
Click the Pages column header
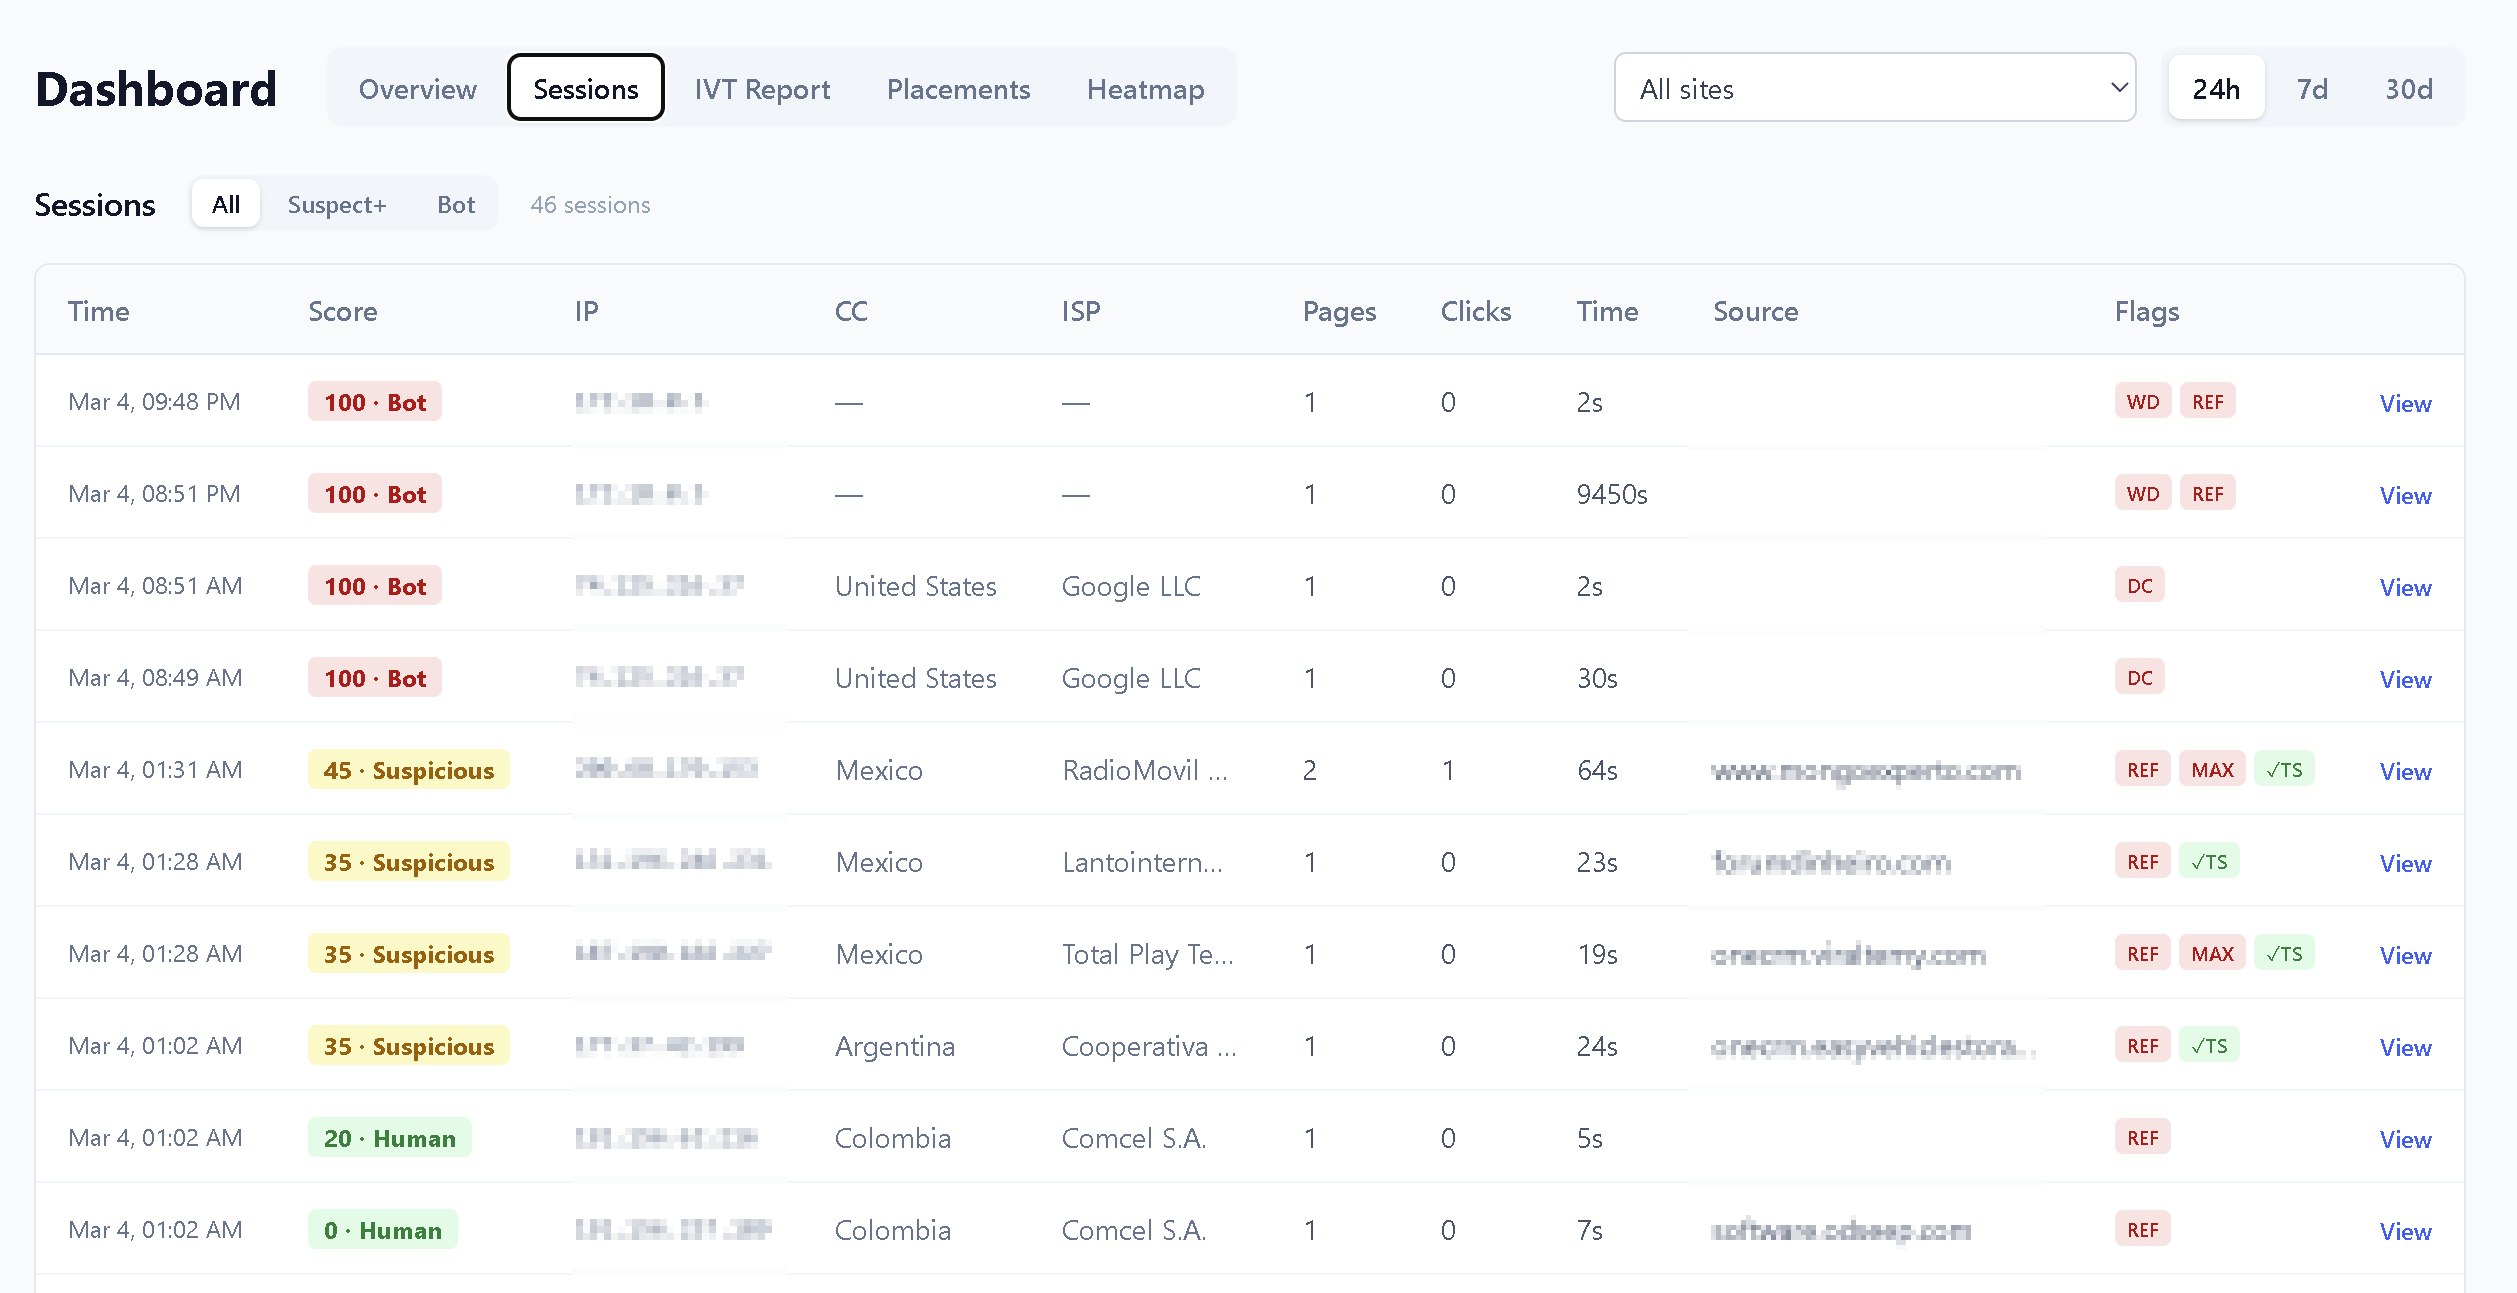pyautogui.click(x=1339, y=311)
